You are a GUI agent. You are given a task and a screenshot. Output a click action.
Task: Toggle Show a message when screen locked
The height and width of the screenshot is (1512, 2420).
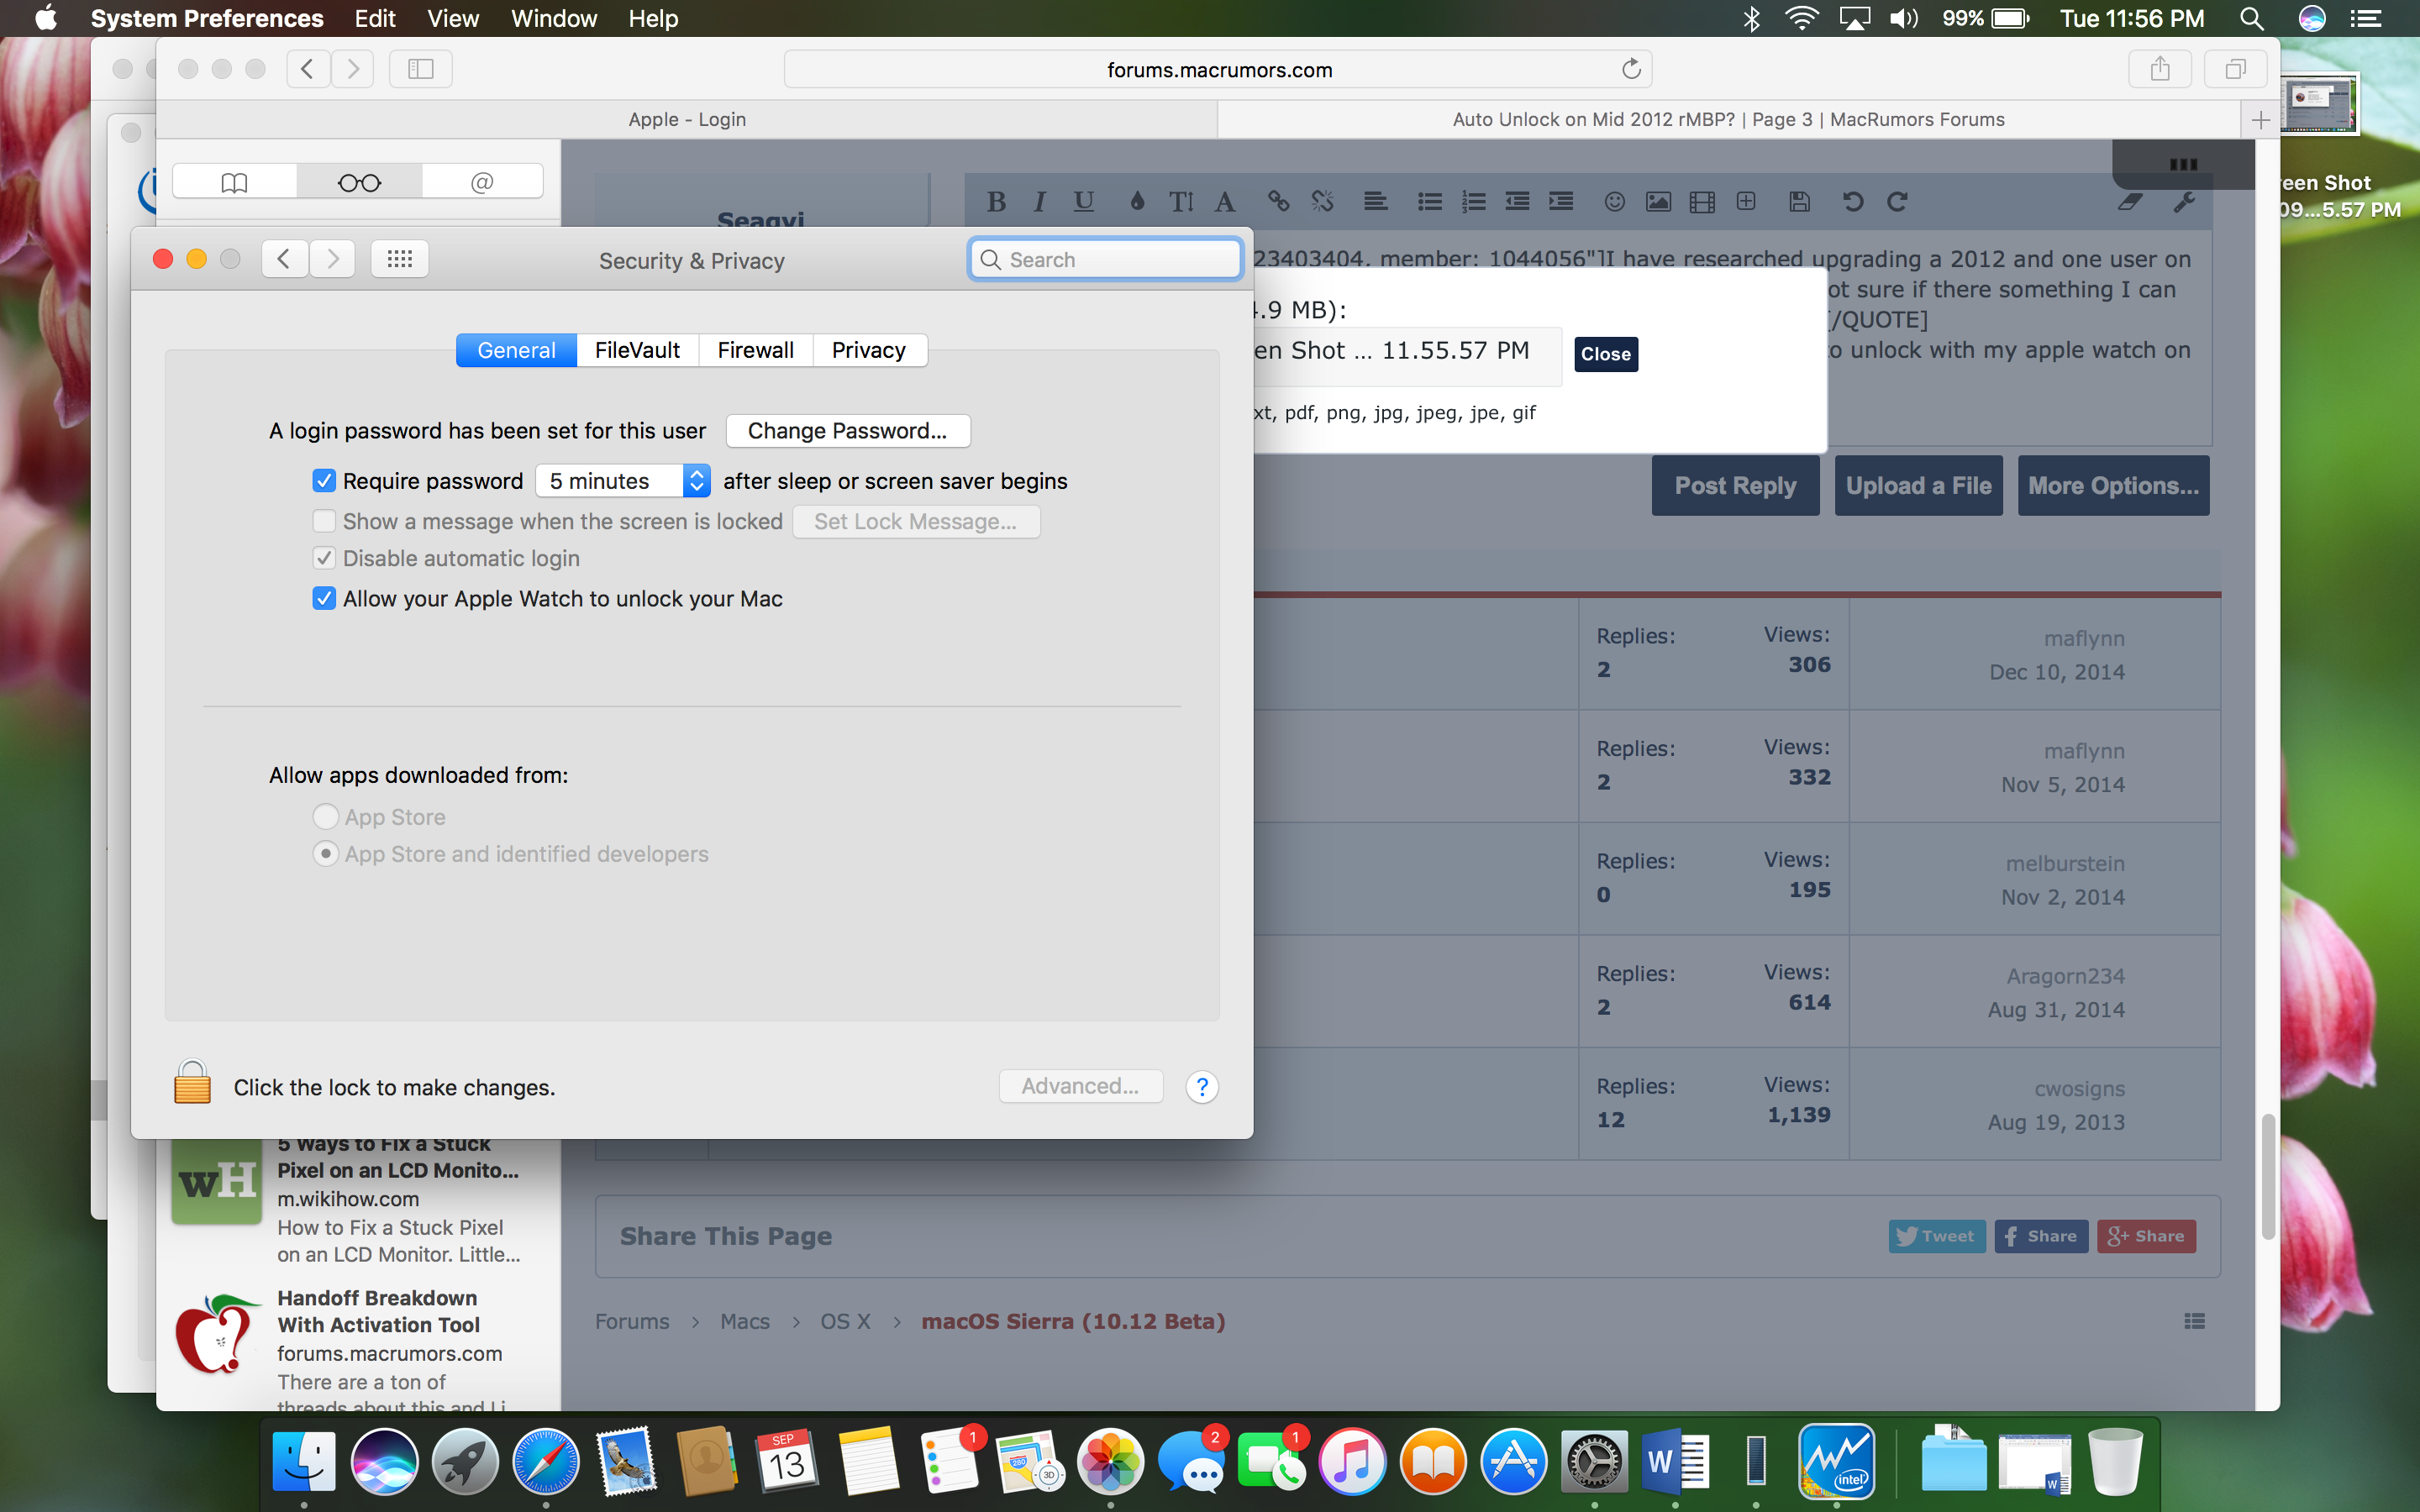[324, 521]
